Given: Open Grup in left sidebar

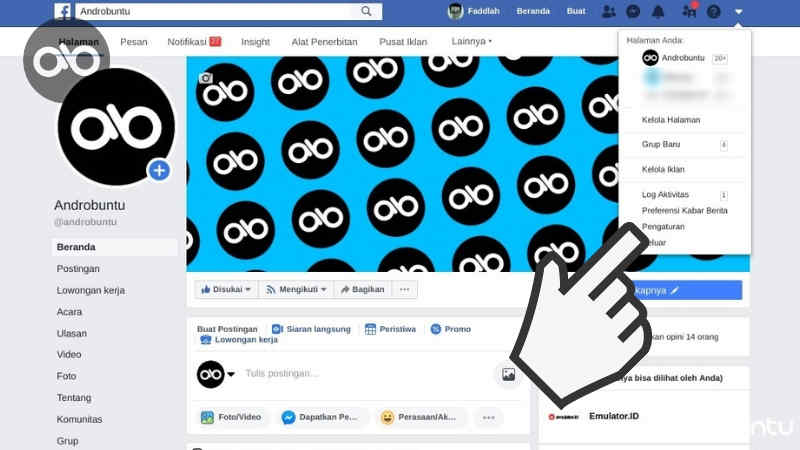Looking at the screenshot, I should [67, 441].
